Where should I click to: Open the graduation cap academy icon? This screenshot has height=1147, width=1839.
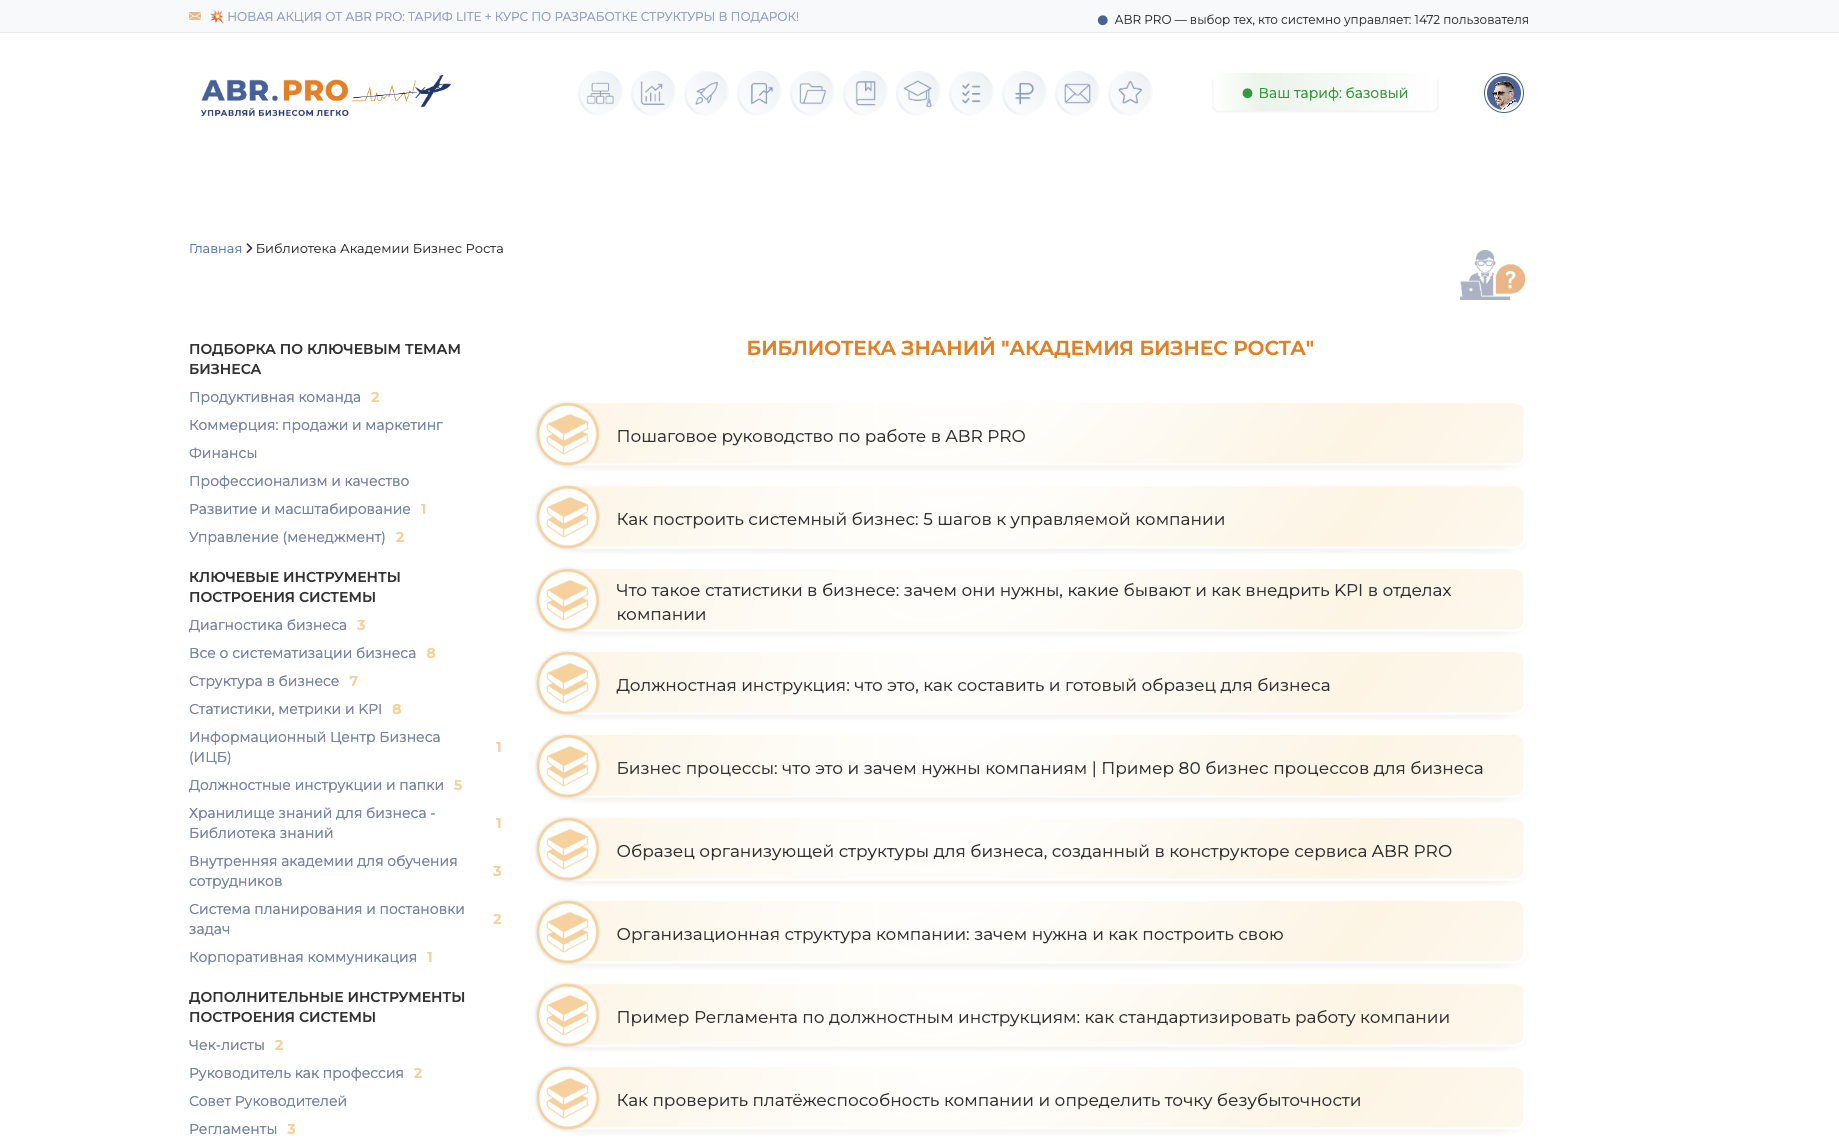click(918, 93)
